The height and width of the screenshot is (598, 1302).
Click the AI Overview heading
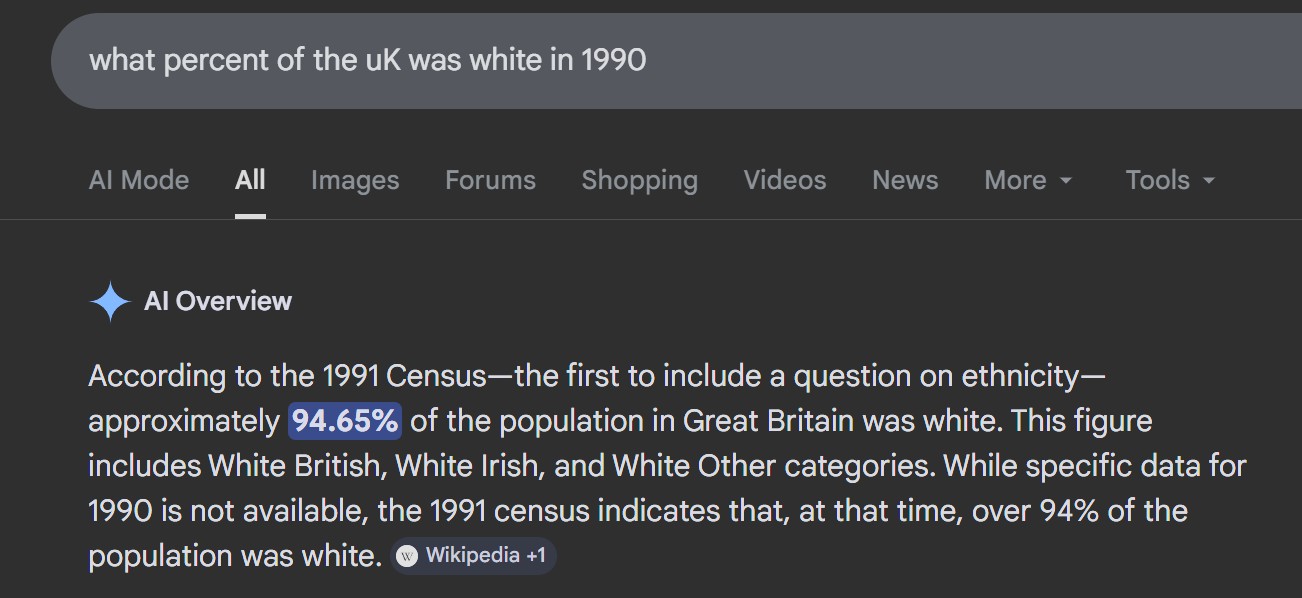click(218, 301)
